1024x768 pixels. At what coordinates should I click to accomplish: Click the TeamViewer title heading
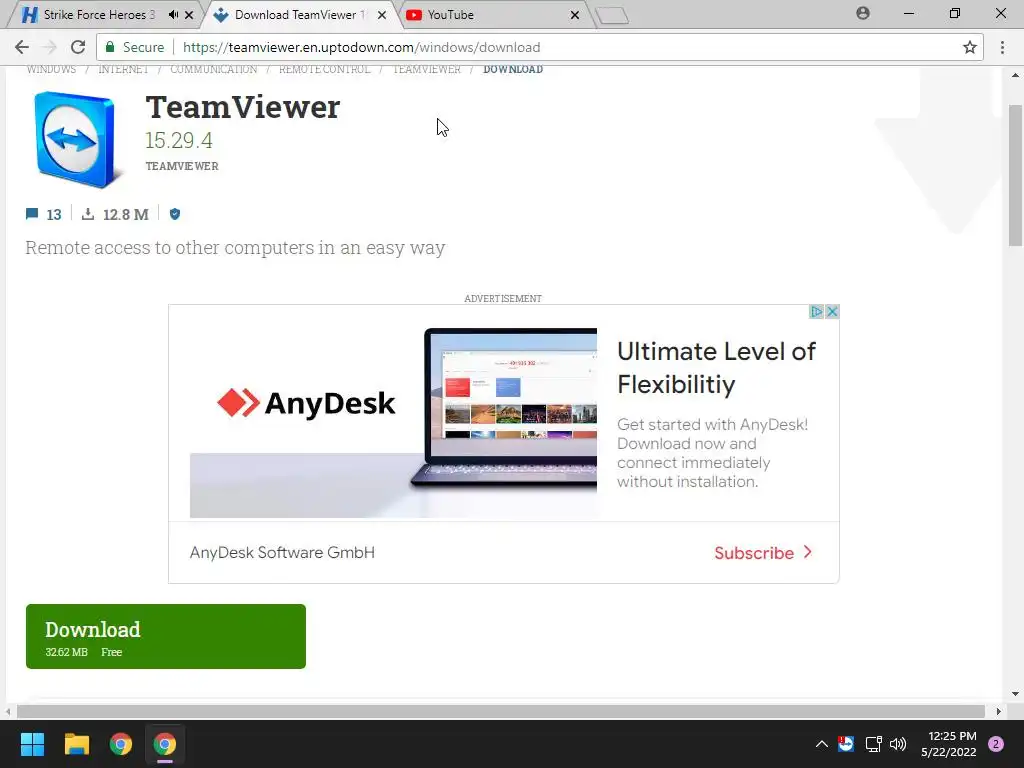coord(242,107)
